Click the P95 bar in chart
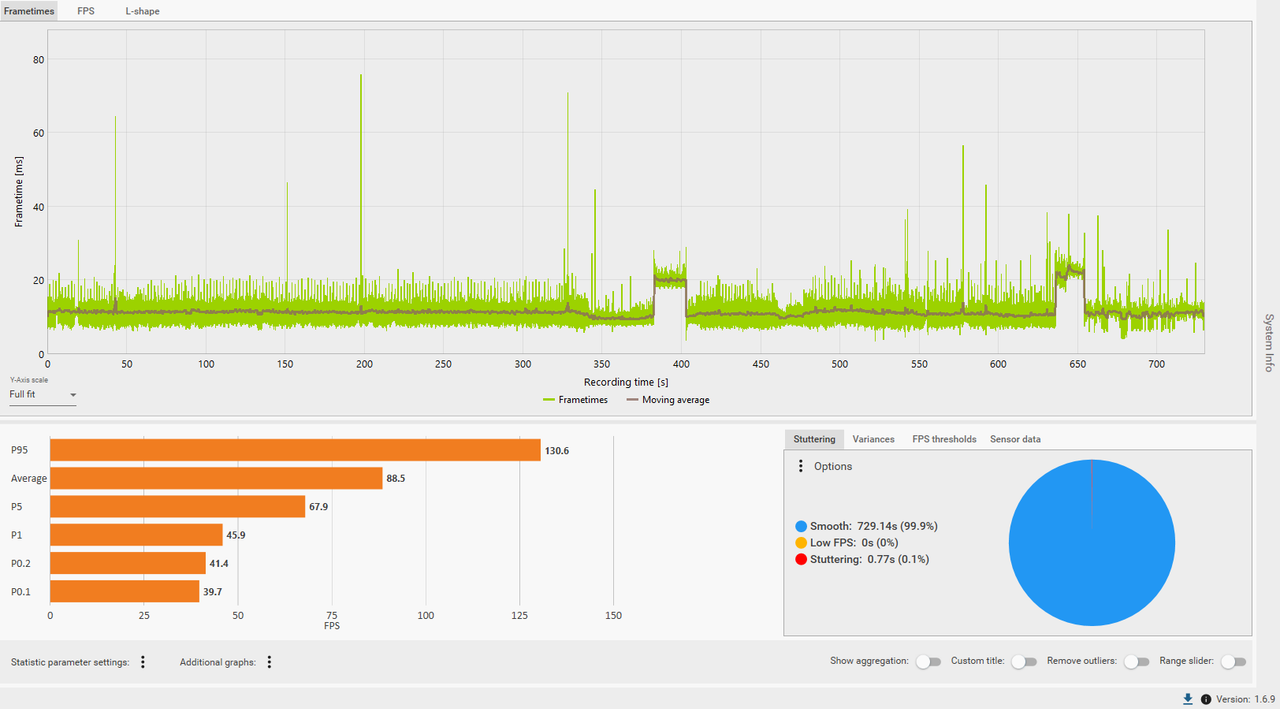Image resolution: width=1280 pixels, height=709 pixels. [x=295, y=450]
